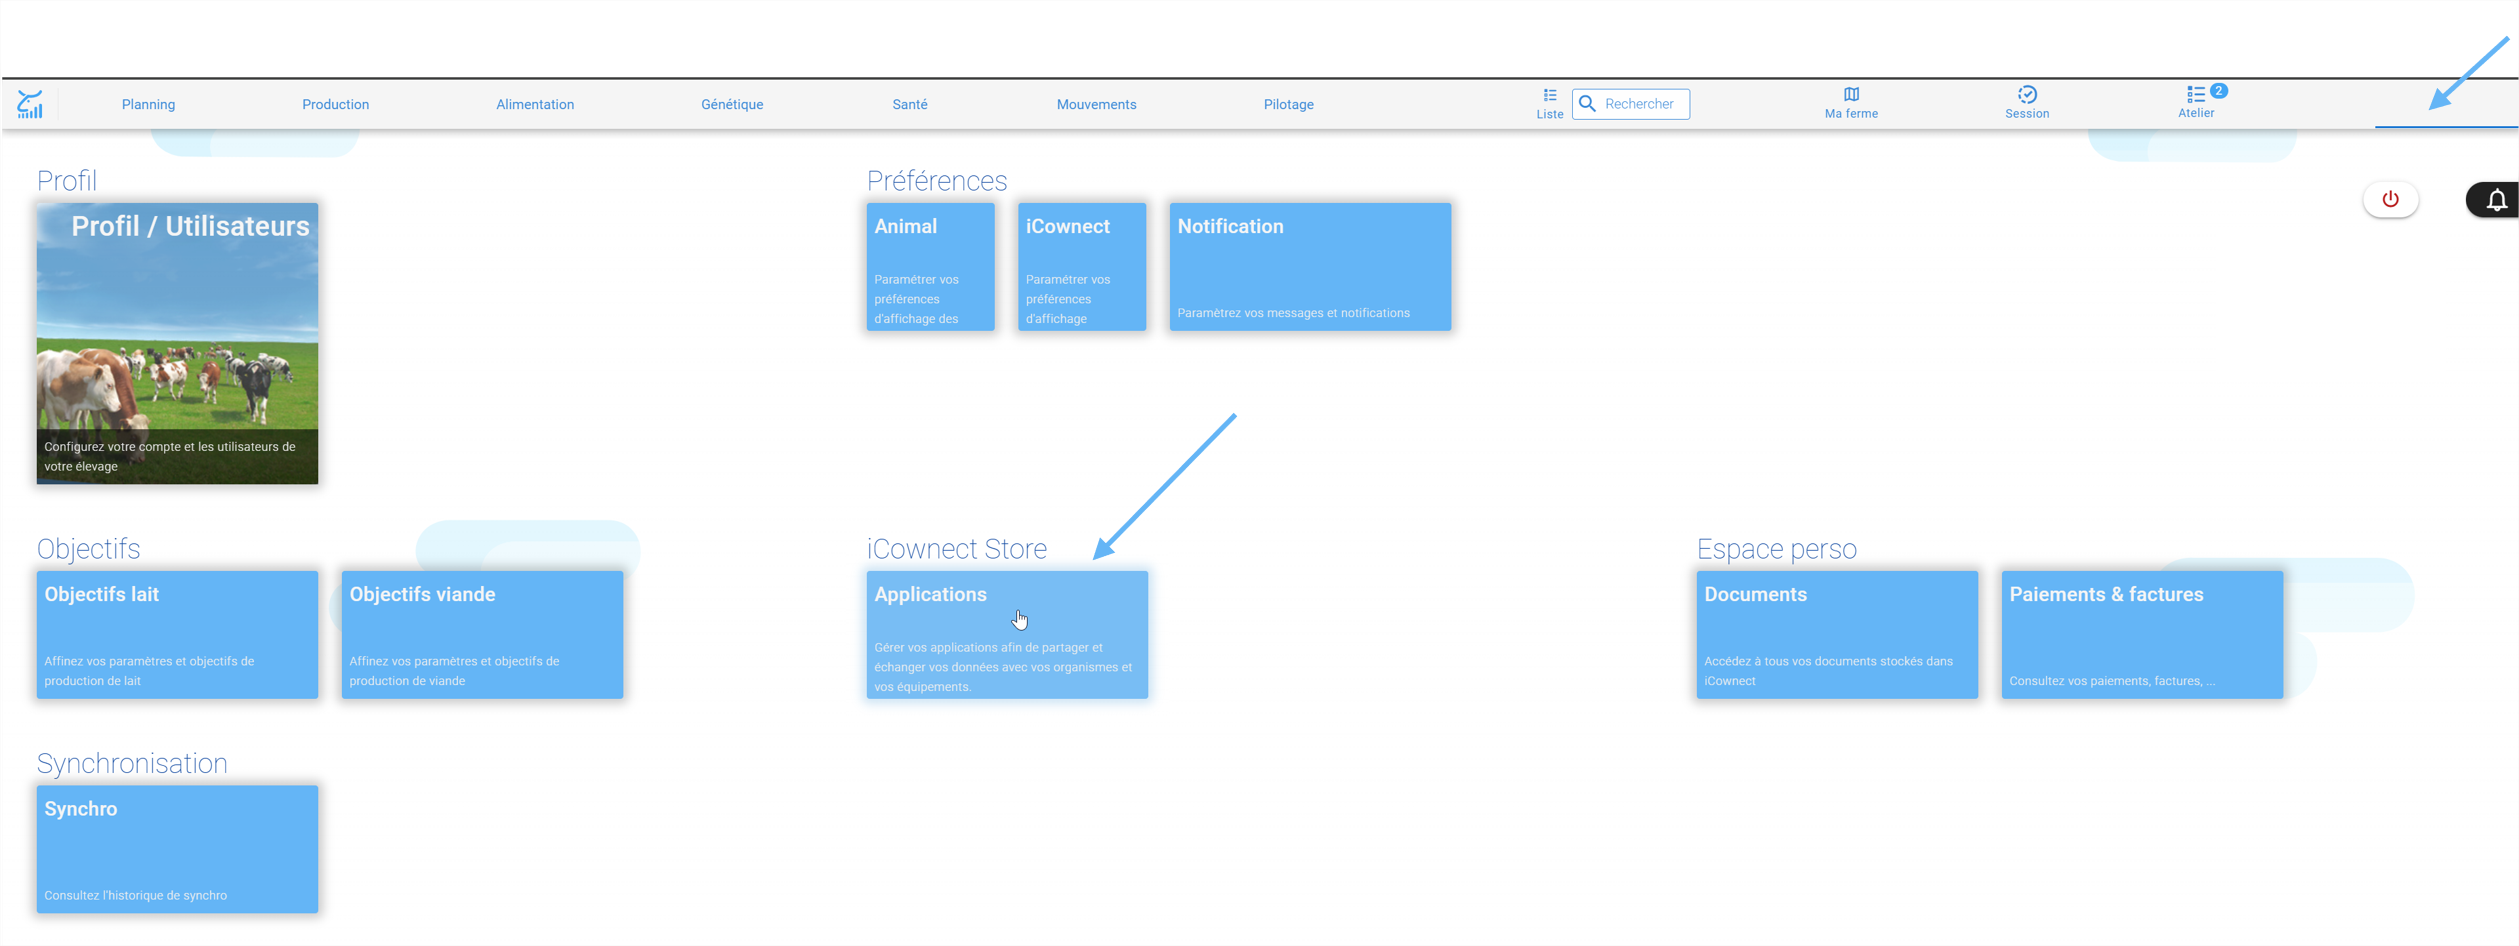Open the Alimentation menu
This screenshot has height=946, width=2519.
tap(535, 105)
